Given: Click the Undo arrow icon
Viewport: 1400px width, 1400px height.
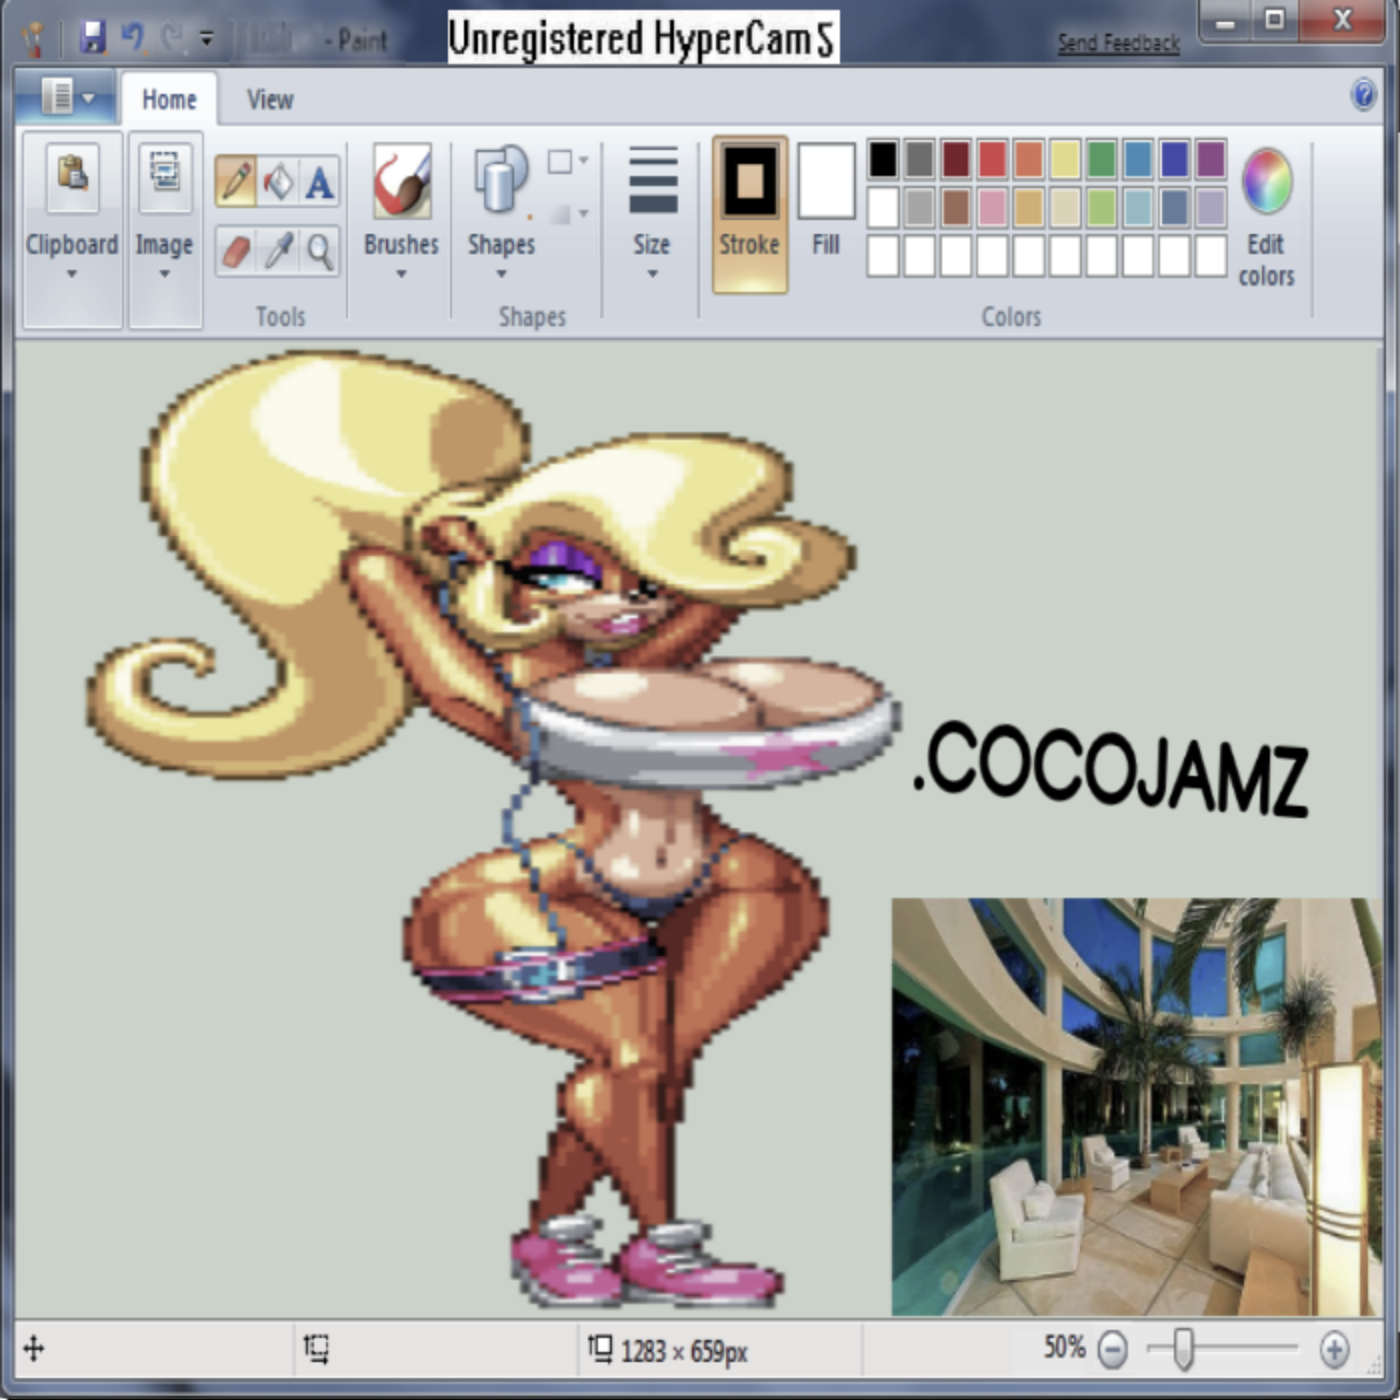Looking at the screenshot, I should (x=133, y=38).
